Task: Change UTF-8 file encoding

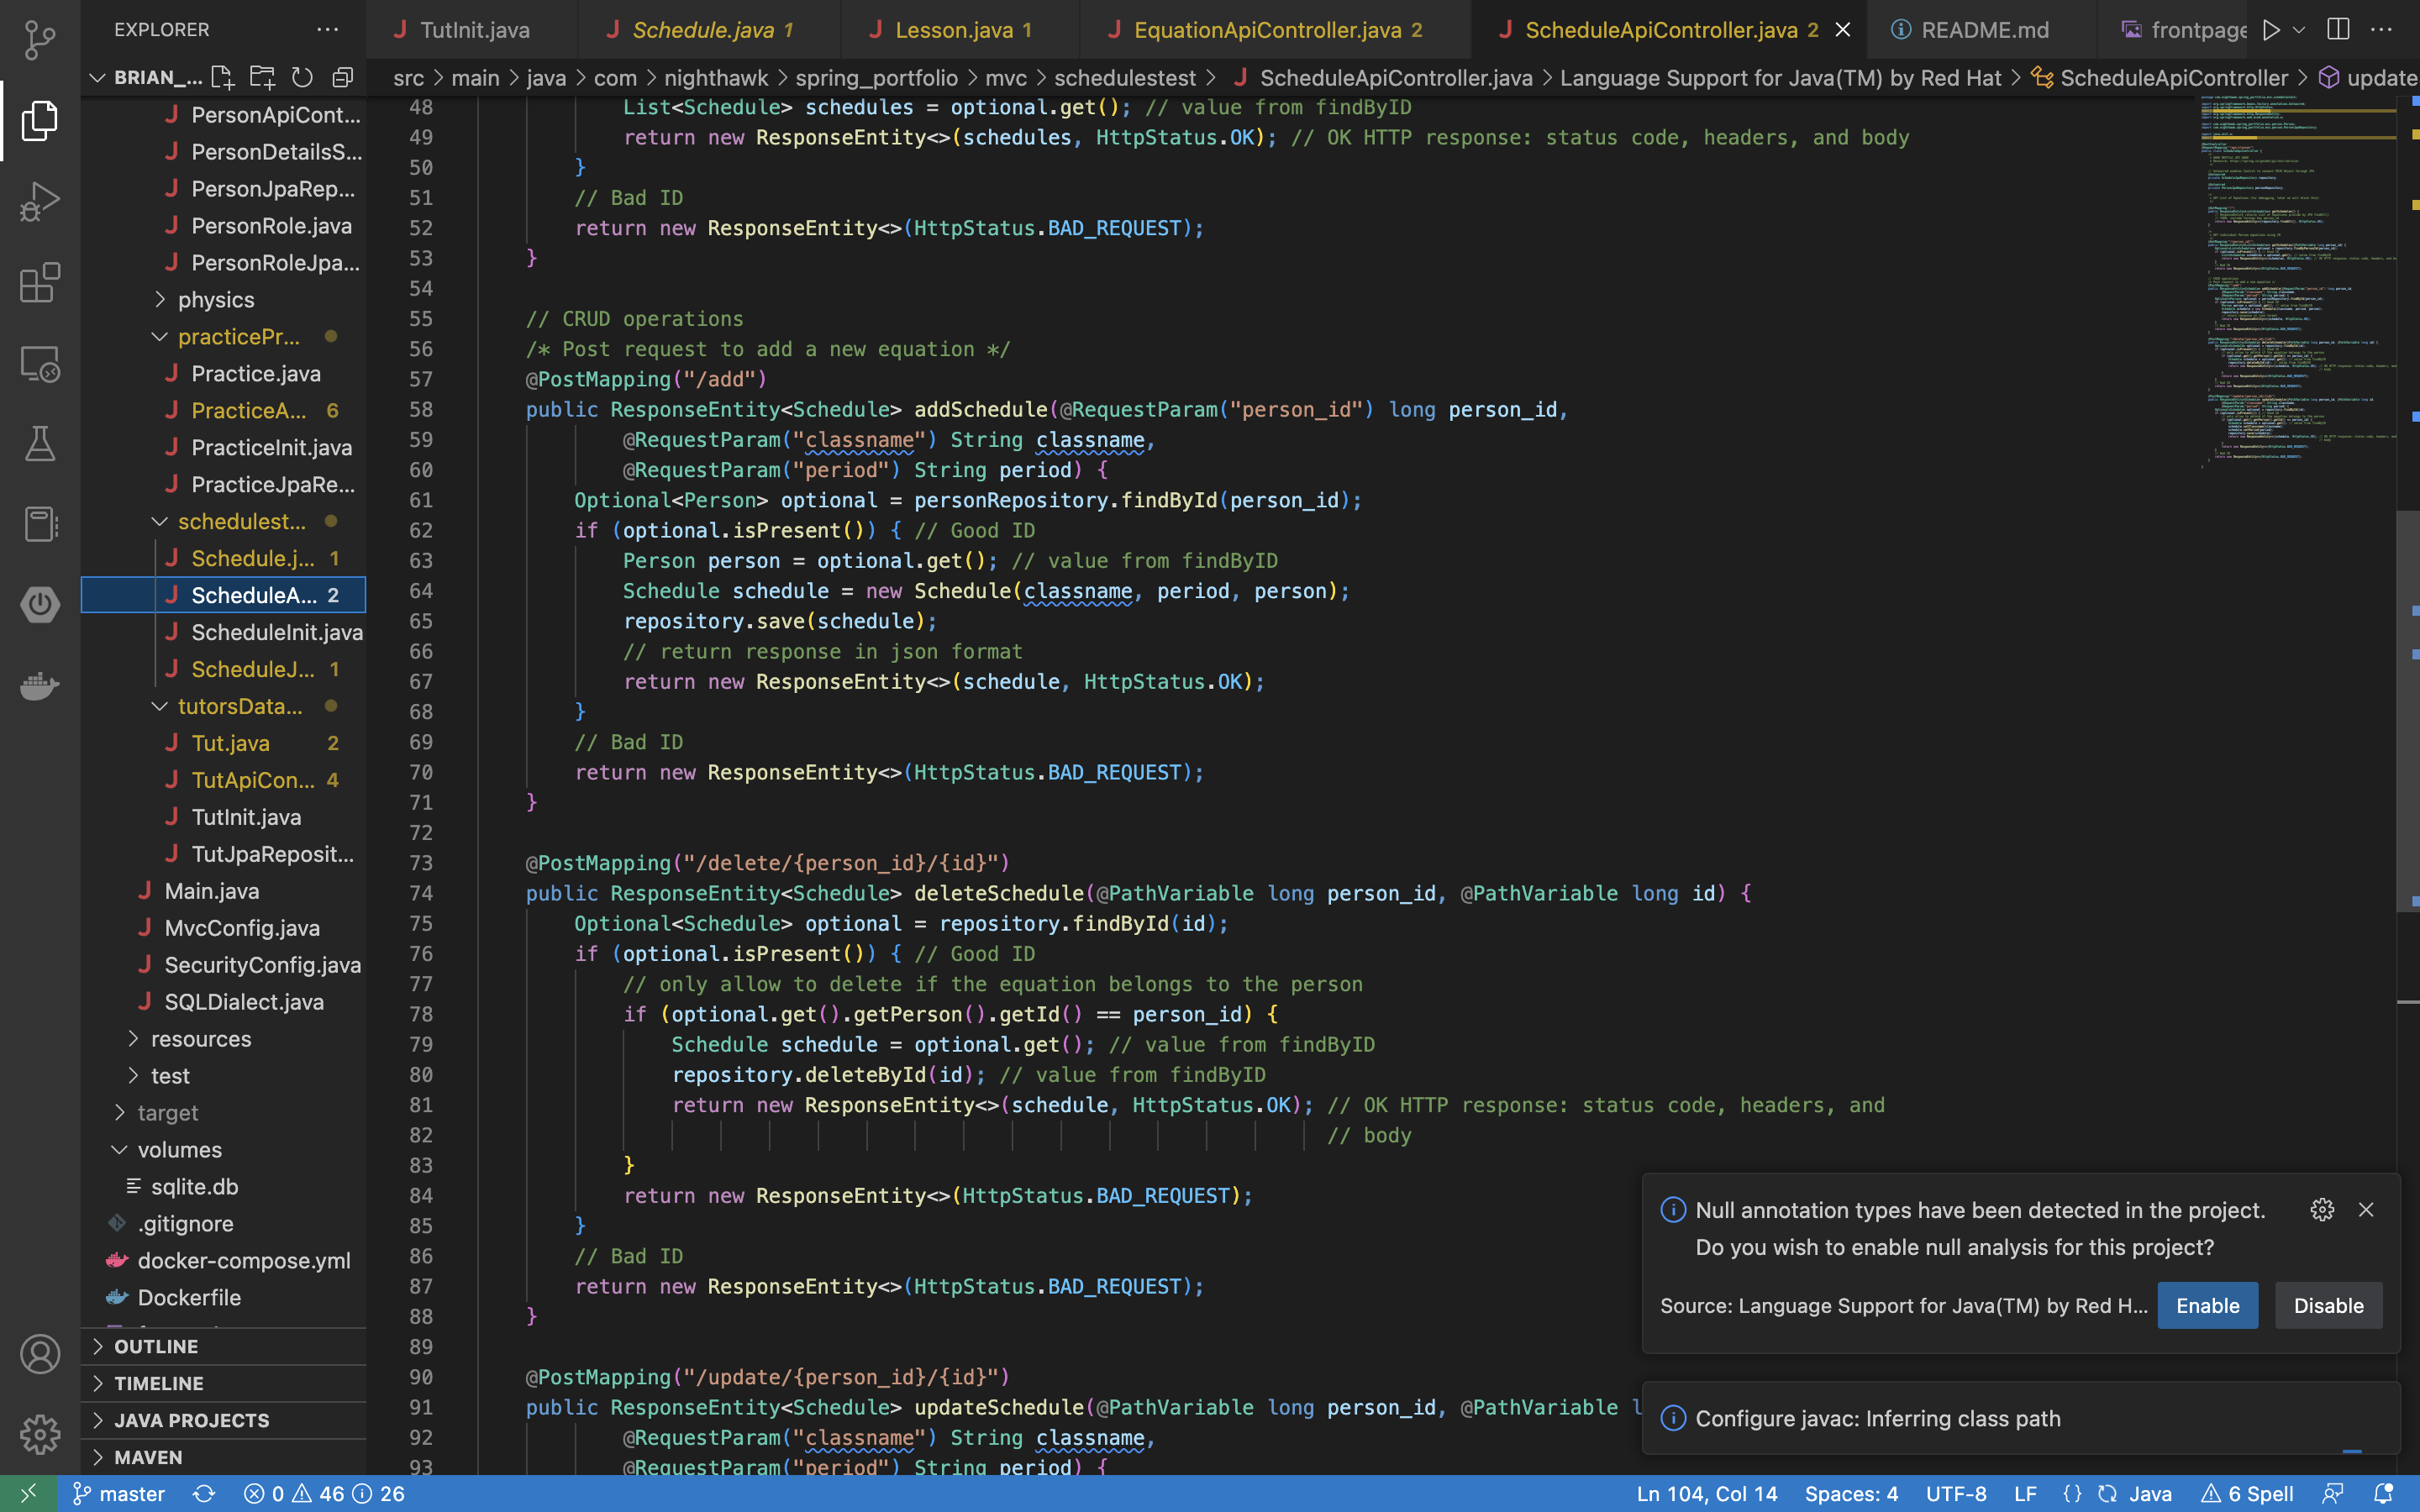Action: click(1956, 1493)
